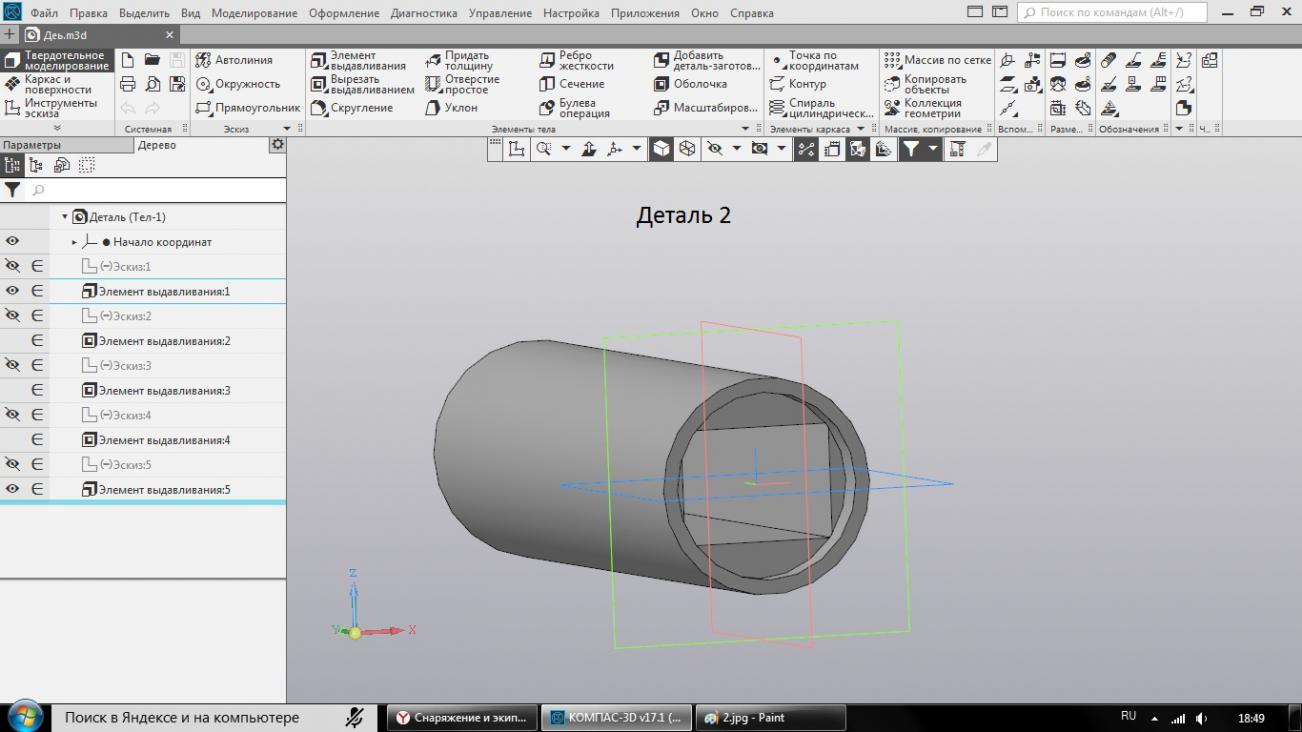Open the Моделирование menu

point(254,13)
